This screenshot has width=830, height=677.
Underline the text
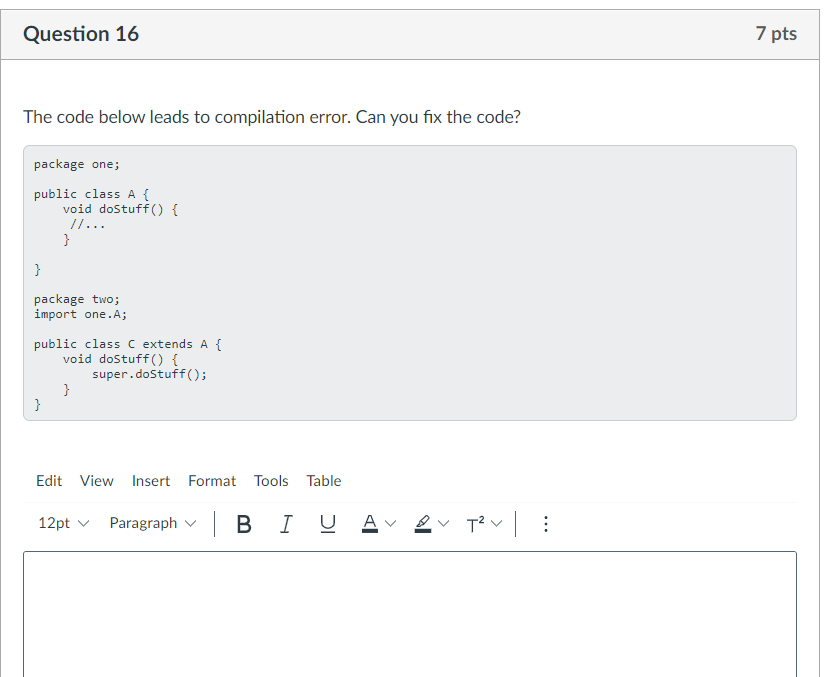(x=328, y=523)
